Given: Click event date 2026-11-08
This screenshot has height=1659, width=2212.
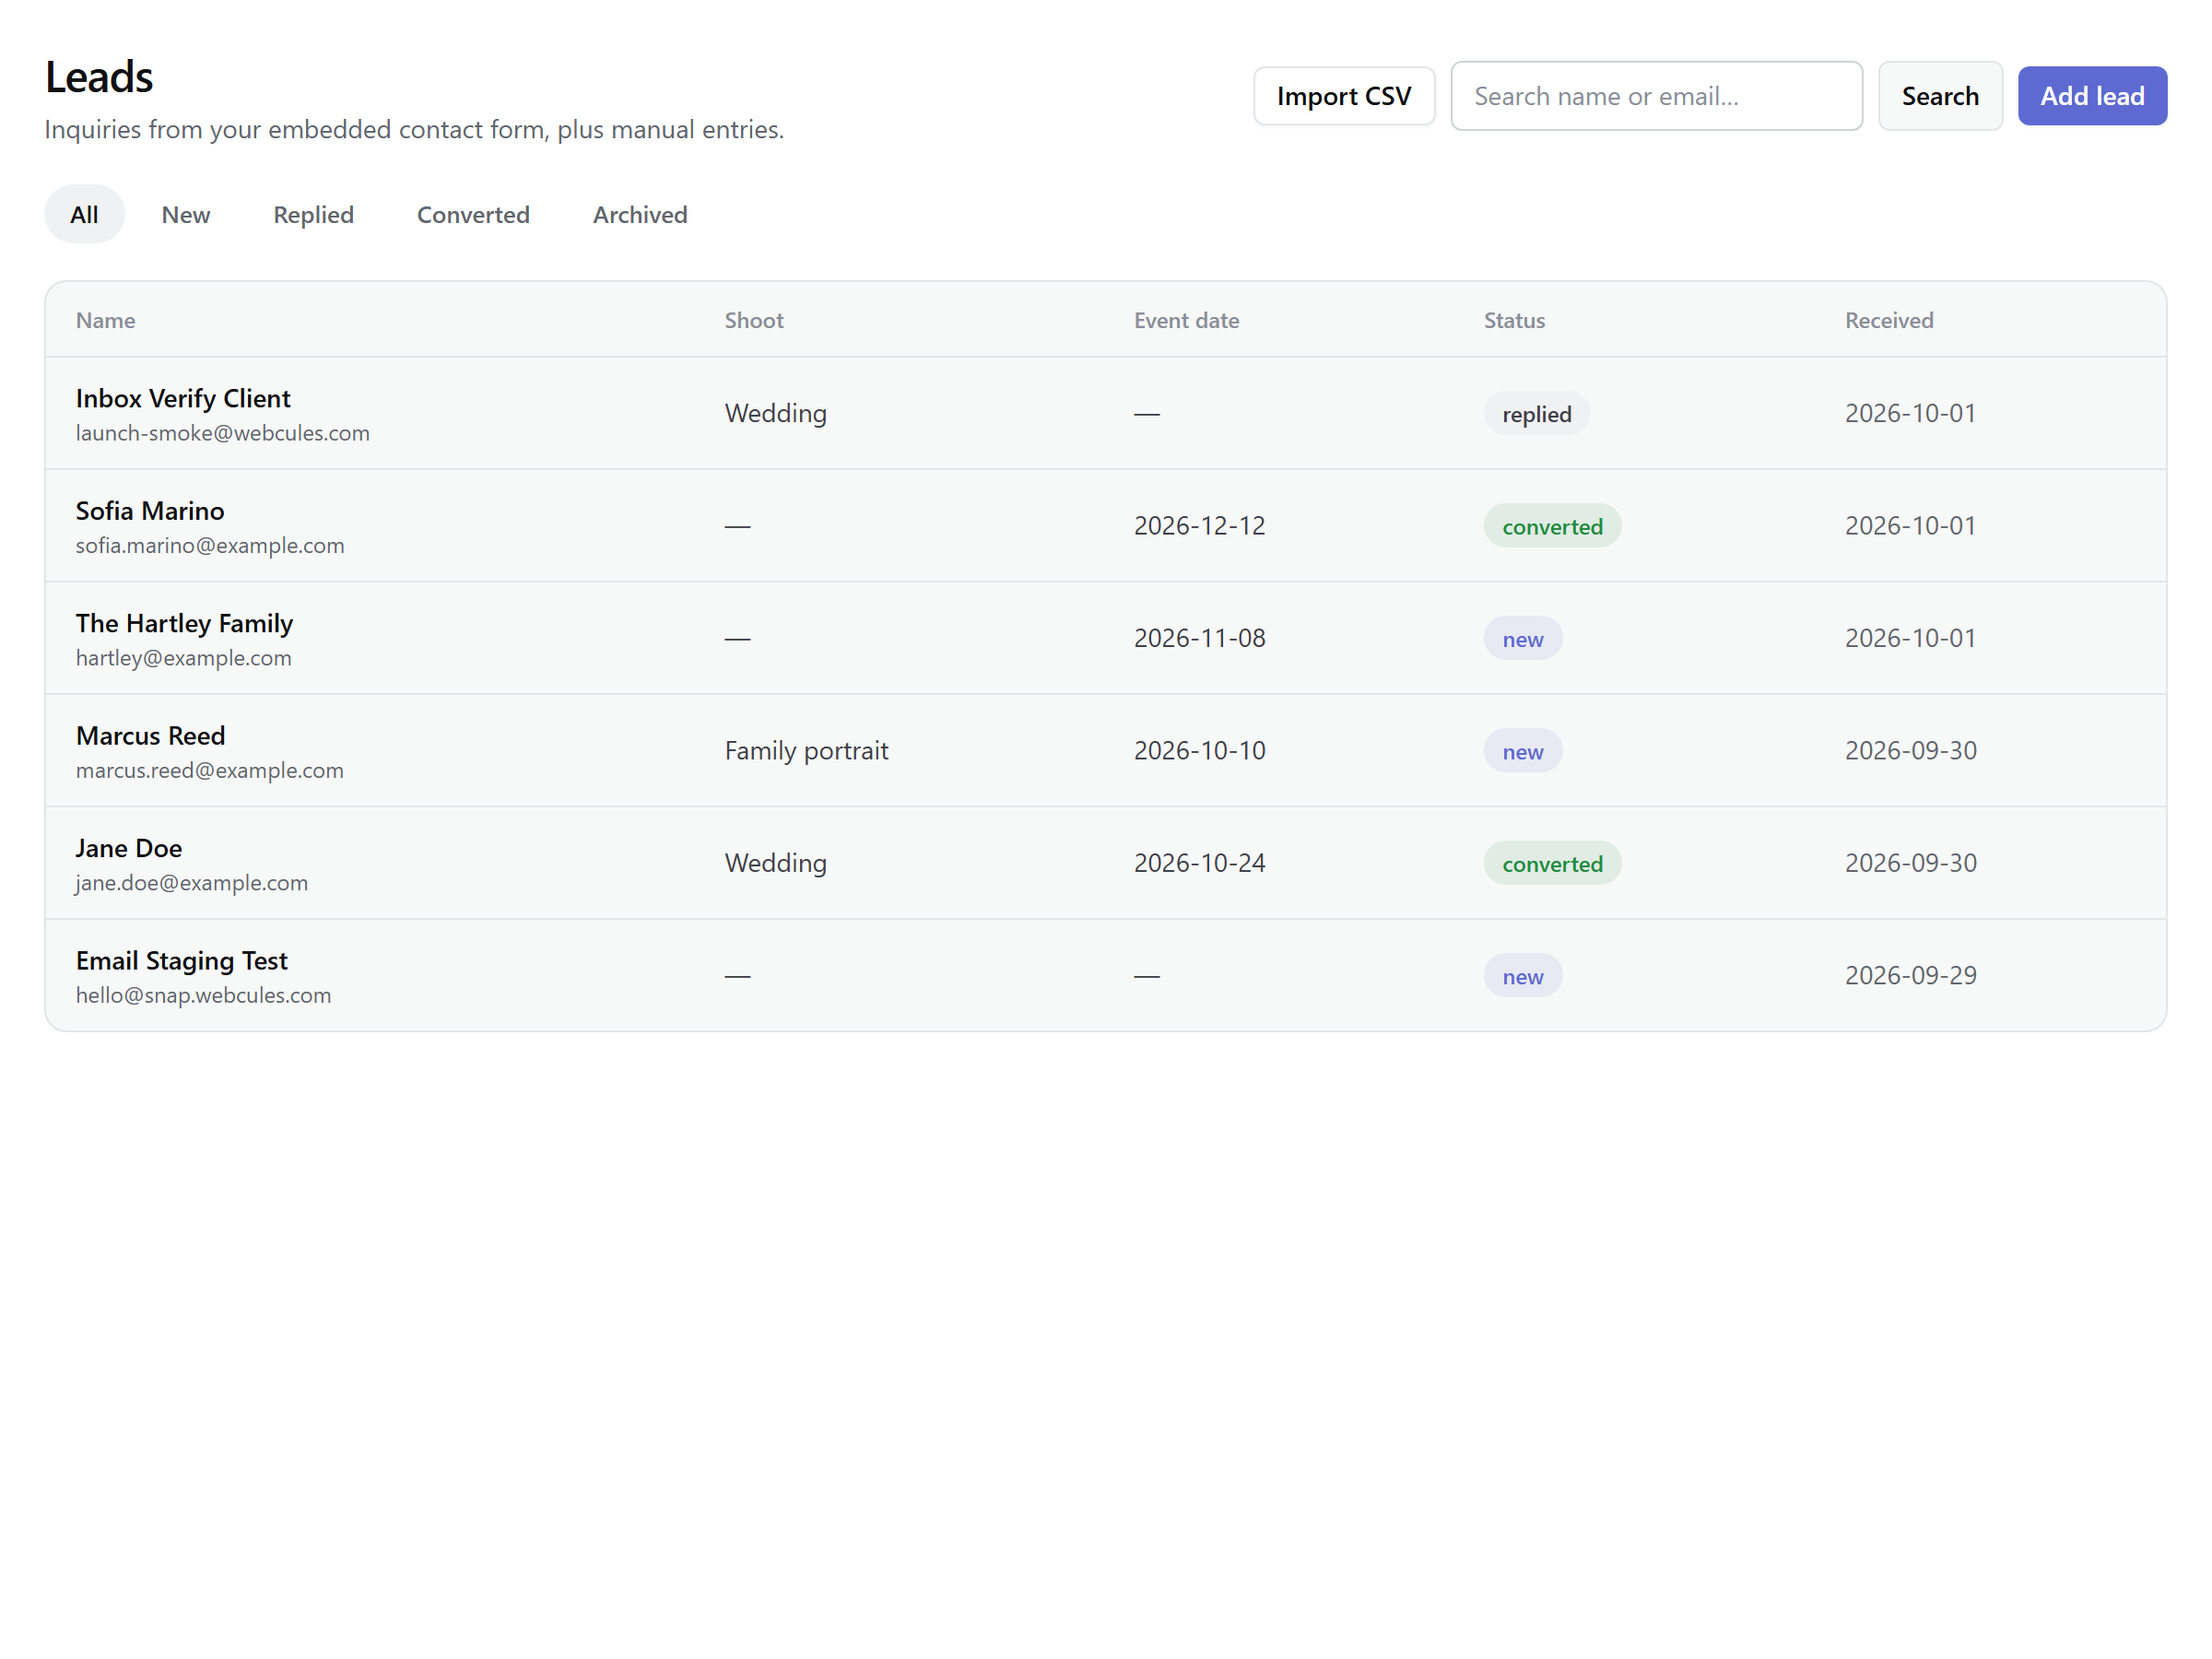Looking at the screenshot, I should click(1199, 638).
